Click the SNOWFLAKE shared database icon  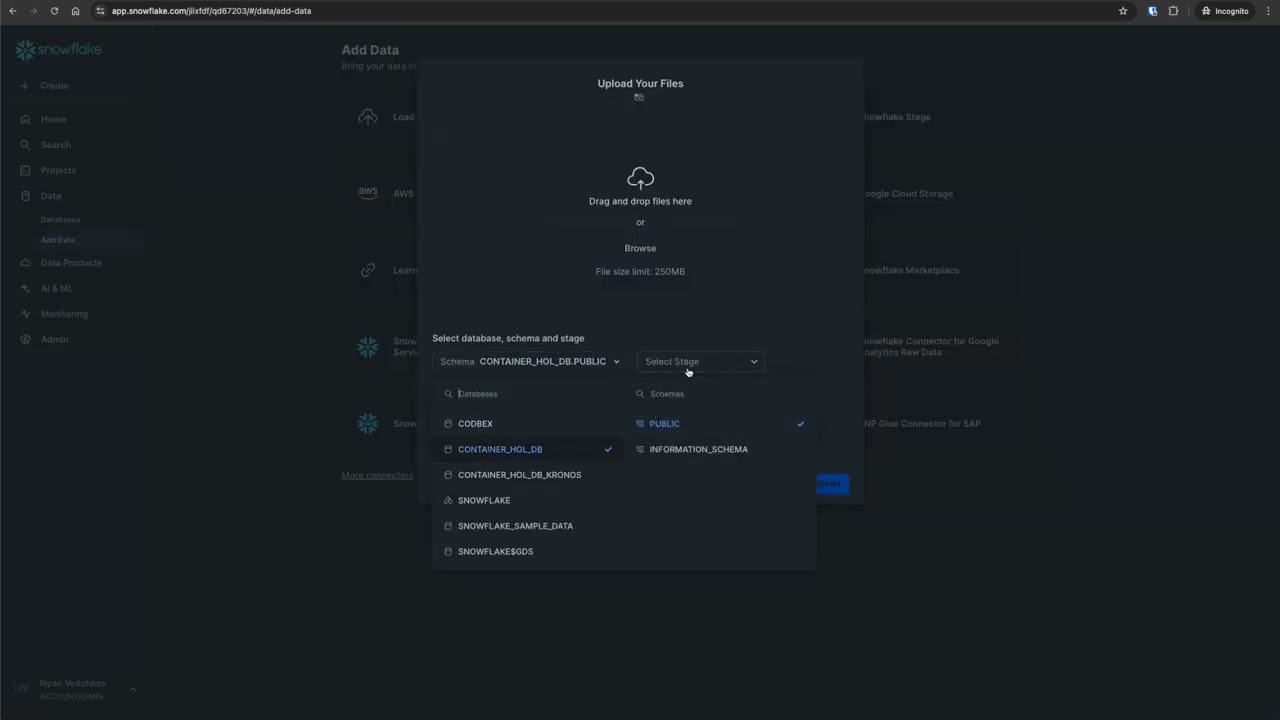[x=448, y=501]
